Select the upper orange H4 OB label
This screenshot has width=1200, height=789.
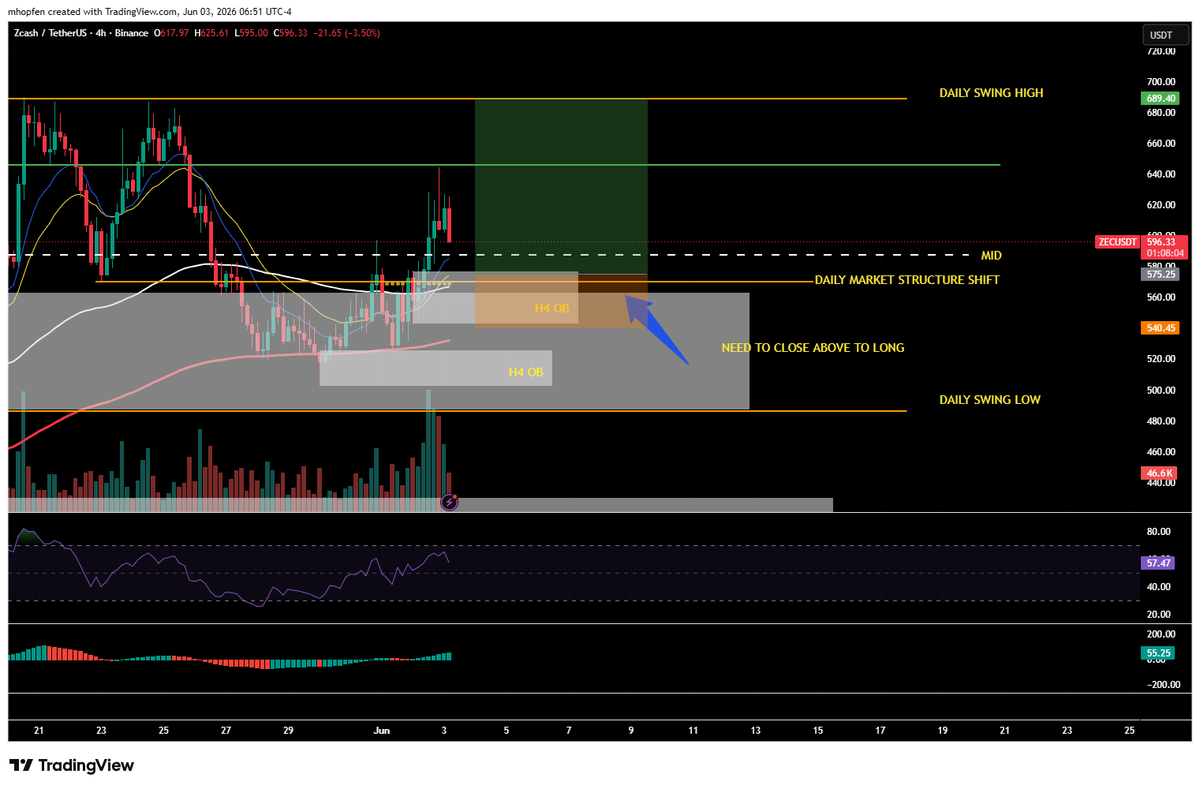[x=551, y=310]
